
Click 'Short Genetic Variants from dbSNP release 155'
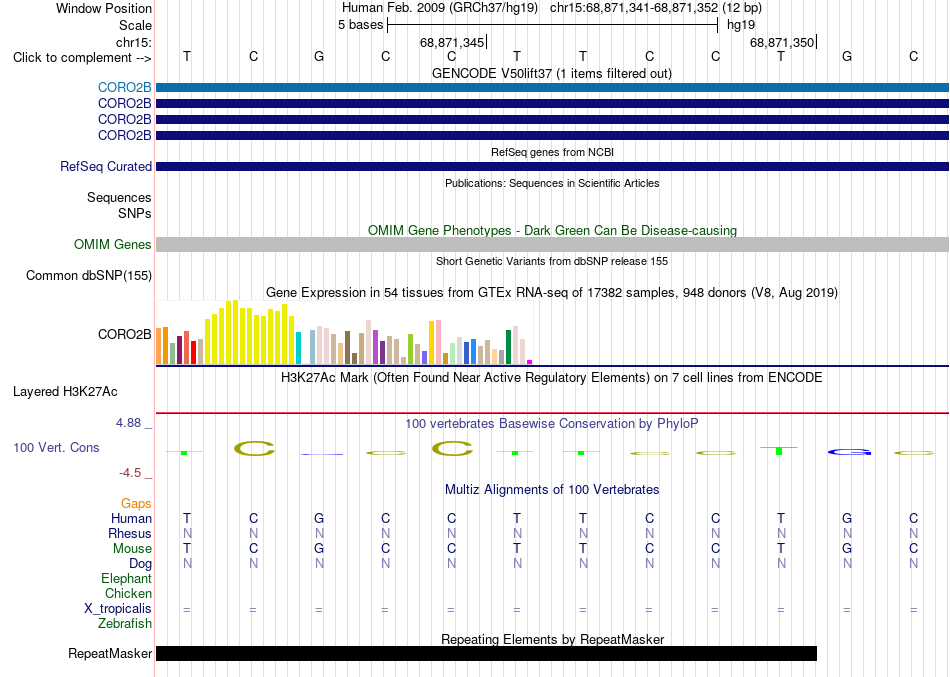point(552,261)
